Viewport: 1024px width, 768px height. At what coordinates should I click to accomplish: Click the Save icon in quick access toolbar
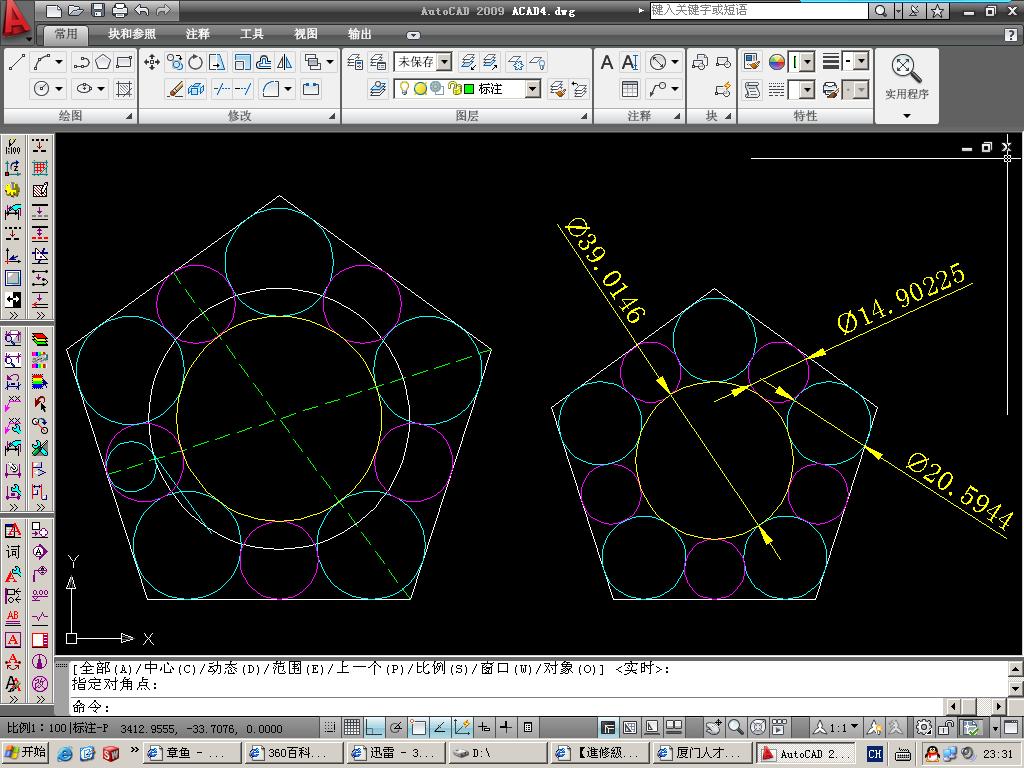(x=98, y=10)
